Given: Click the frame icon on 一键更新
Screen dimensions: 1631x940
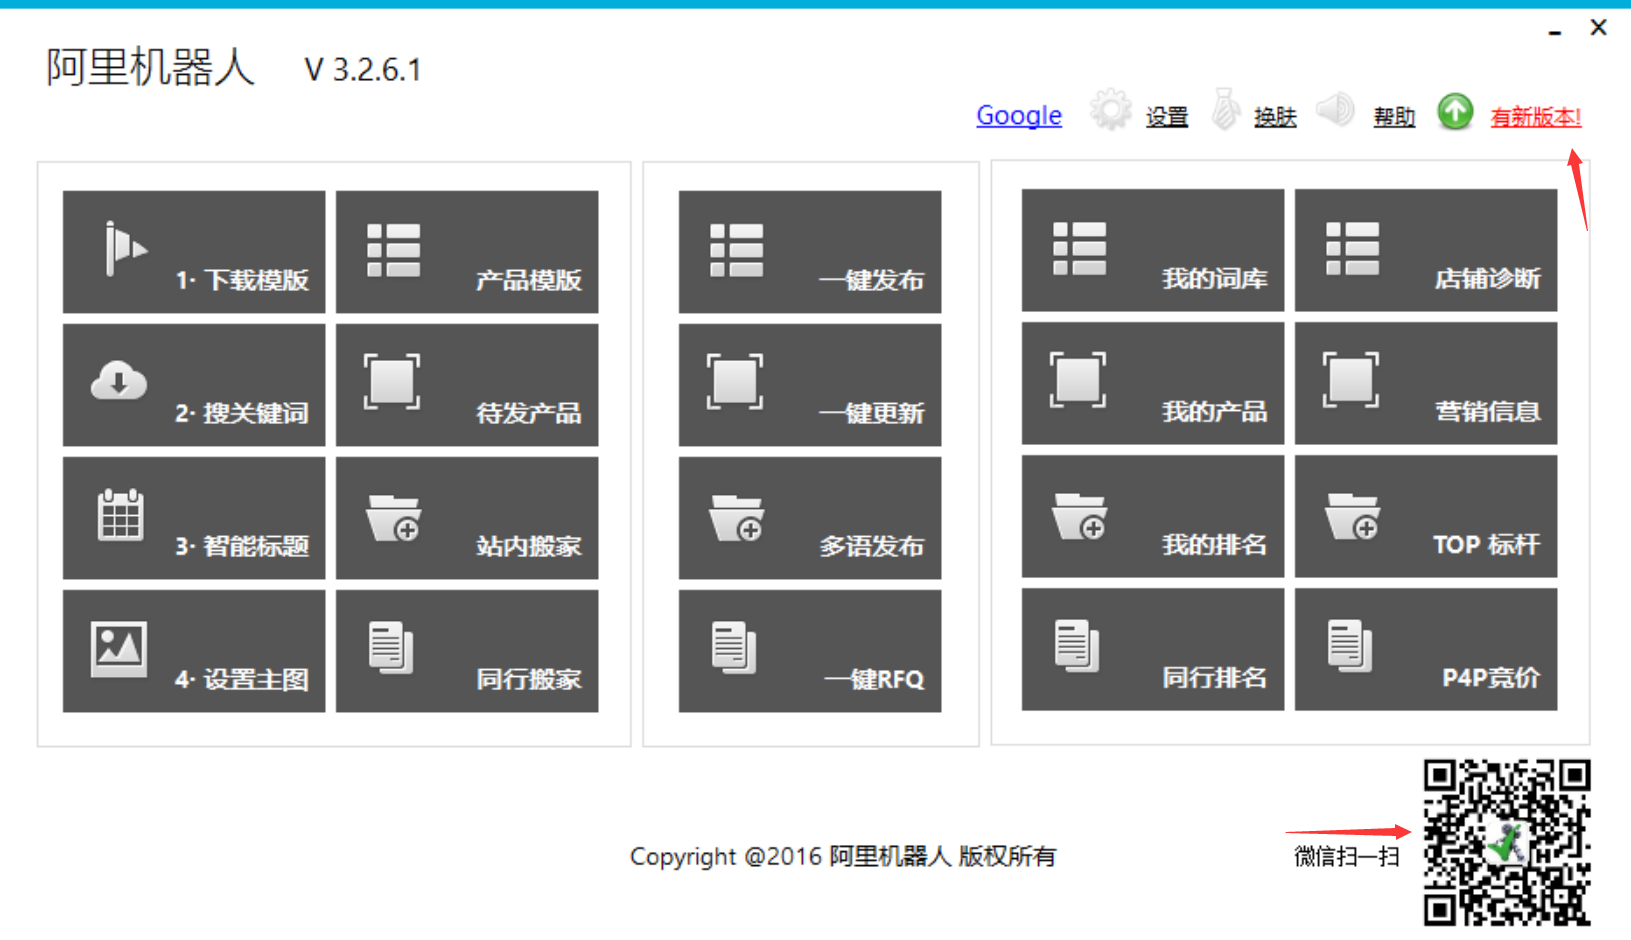Looking at the screenshot, I should pos(735,381).
